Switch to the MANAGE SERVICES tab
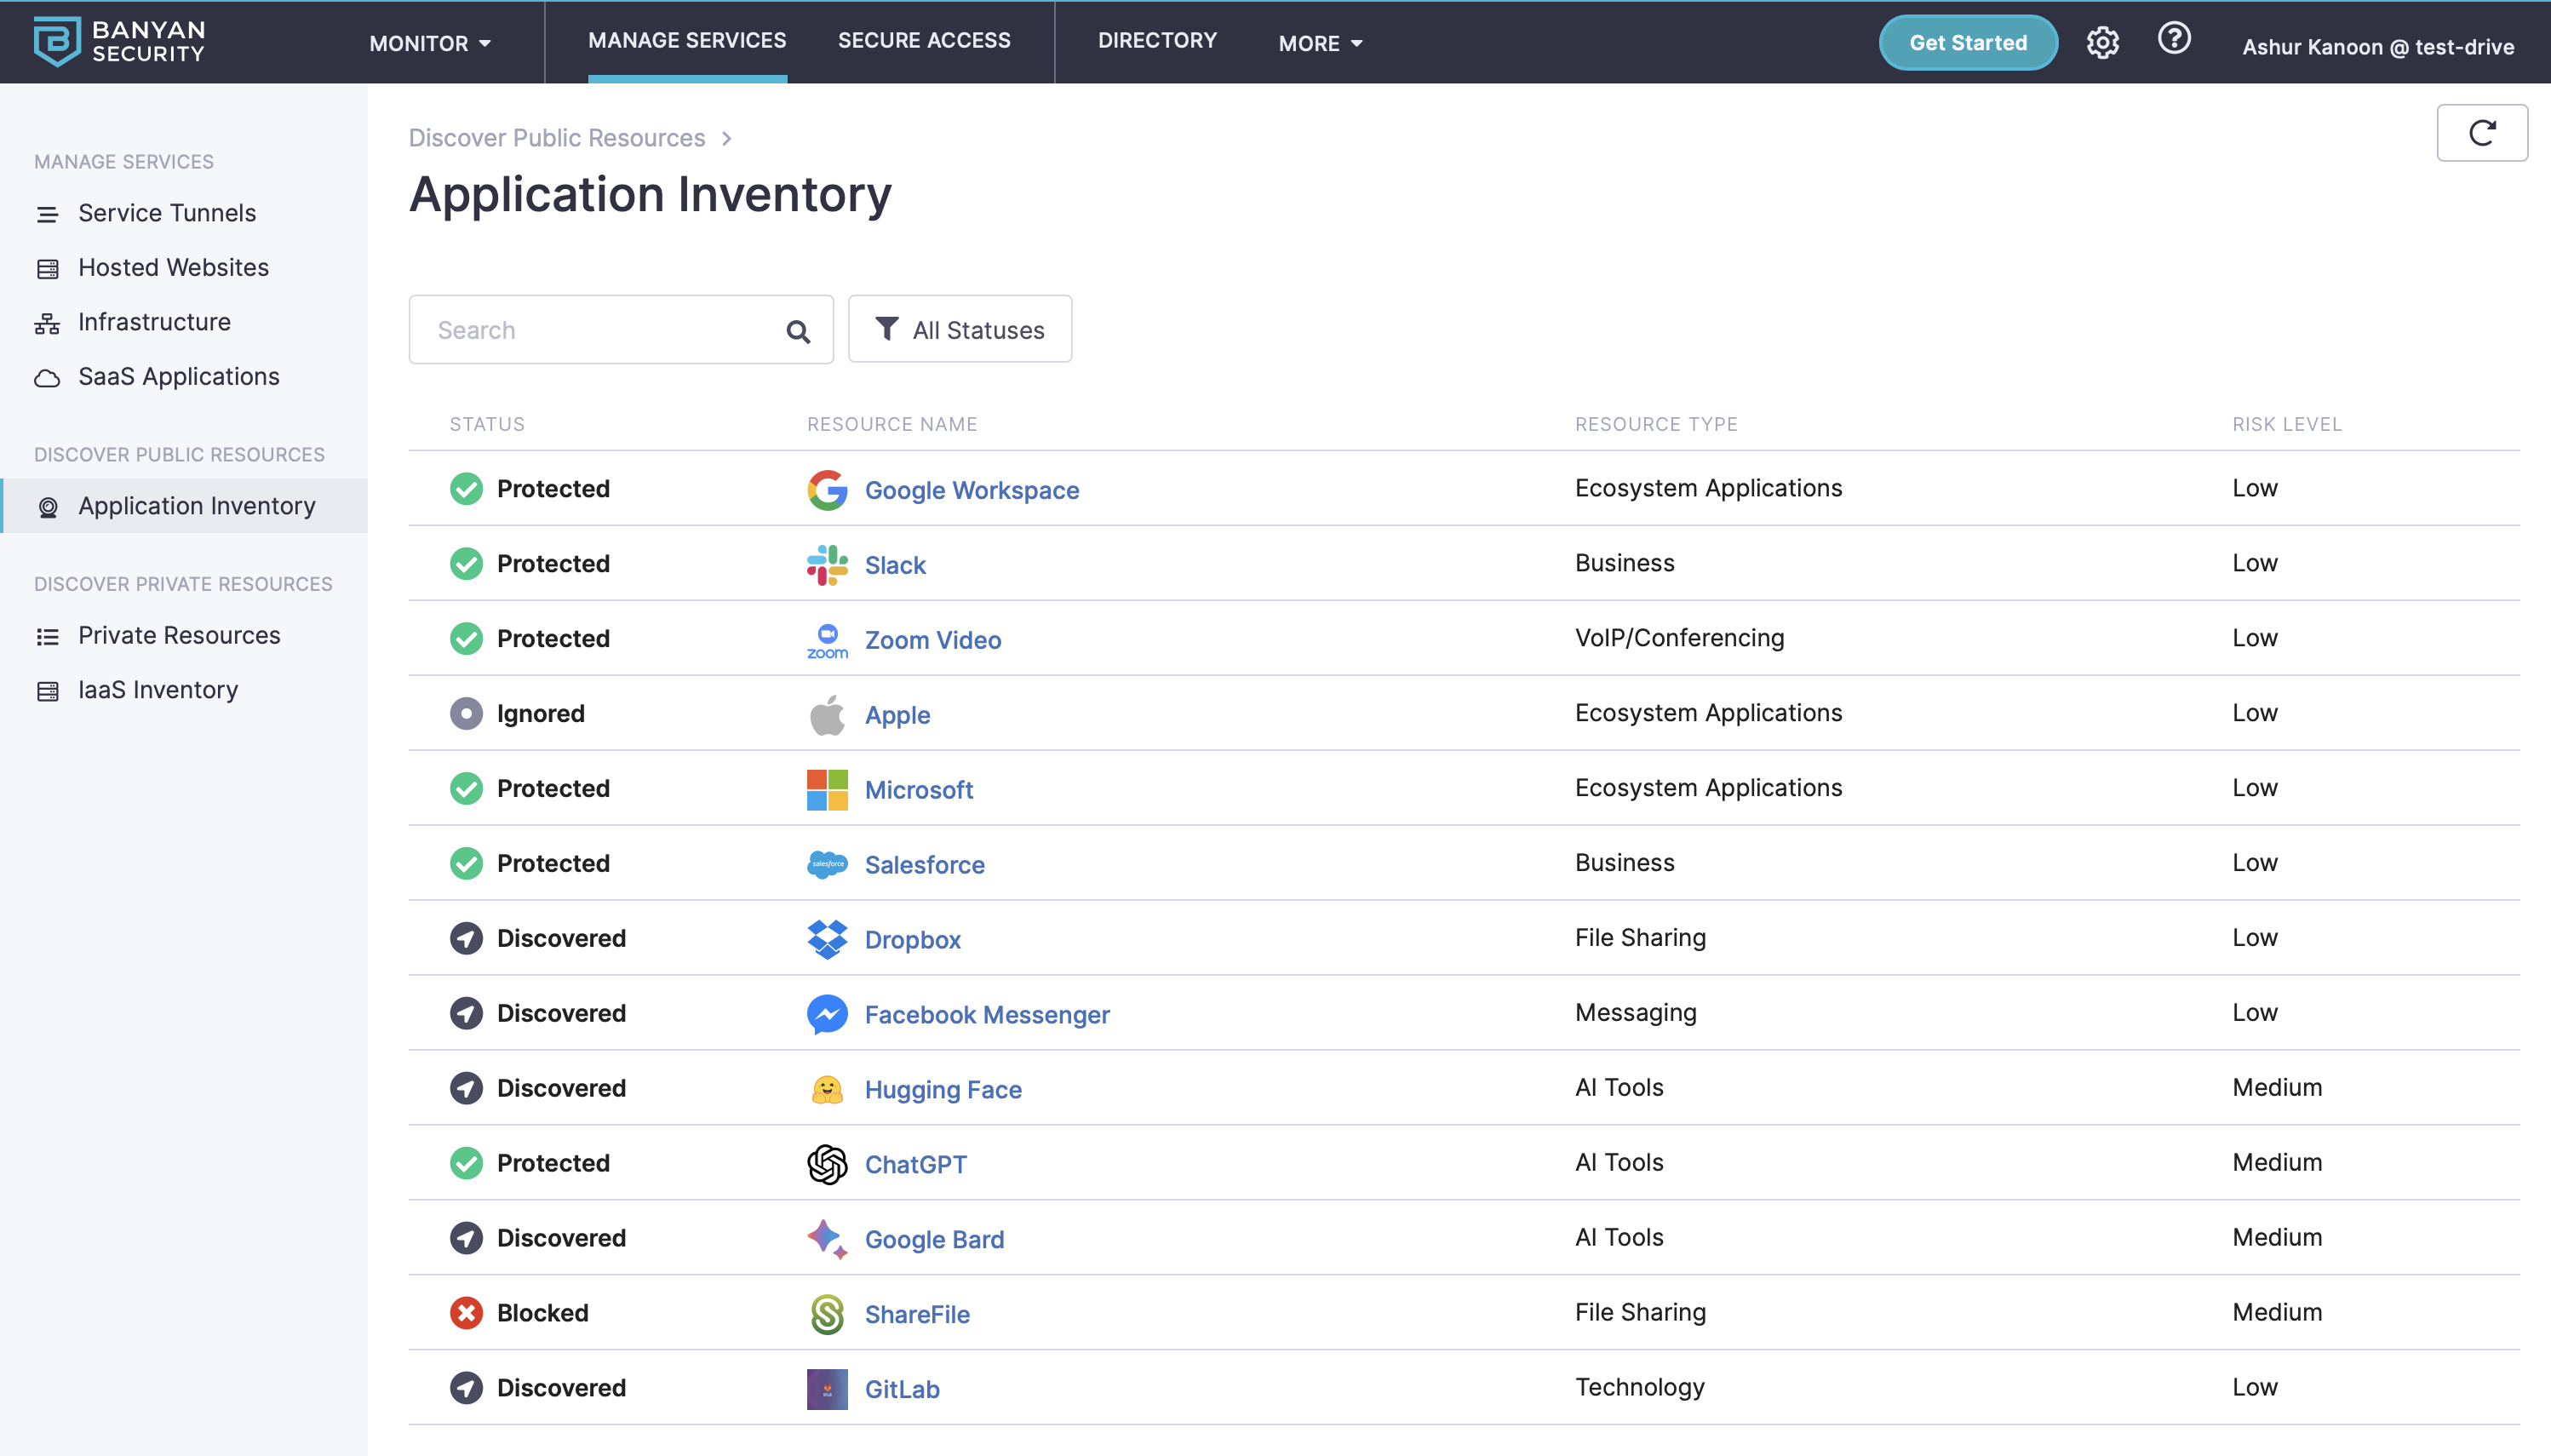This screenshot has height=1456, width=2551. (x=687, y=40)
